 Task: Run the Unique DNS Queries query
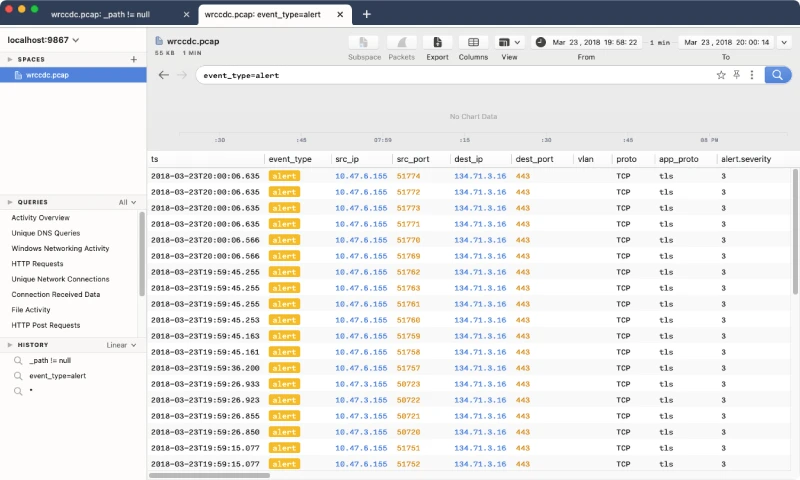click(x=46, y=233)
